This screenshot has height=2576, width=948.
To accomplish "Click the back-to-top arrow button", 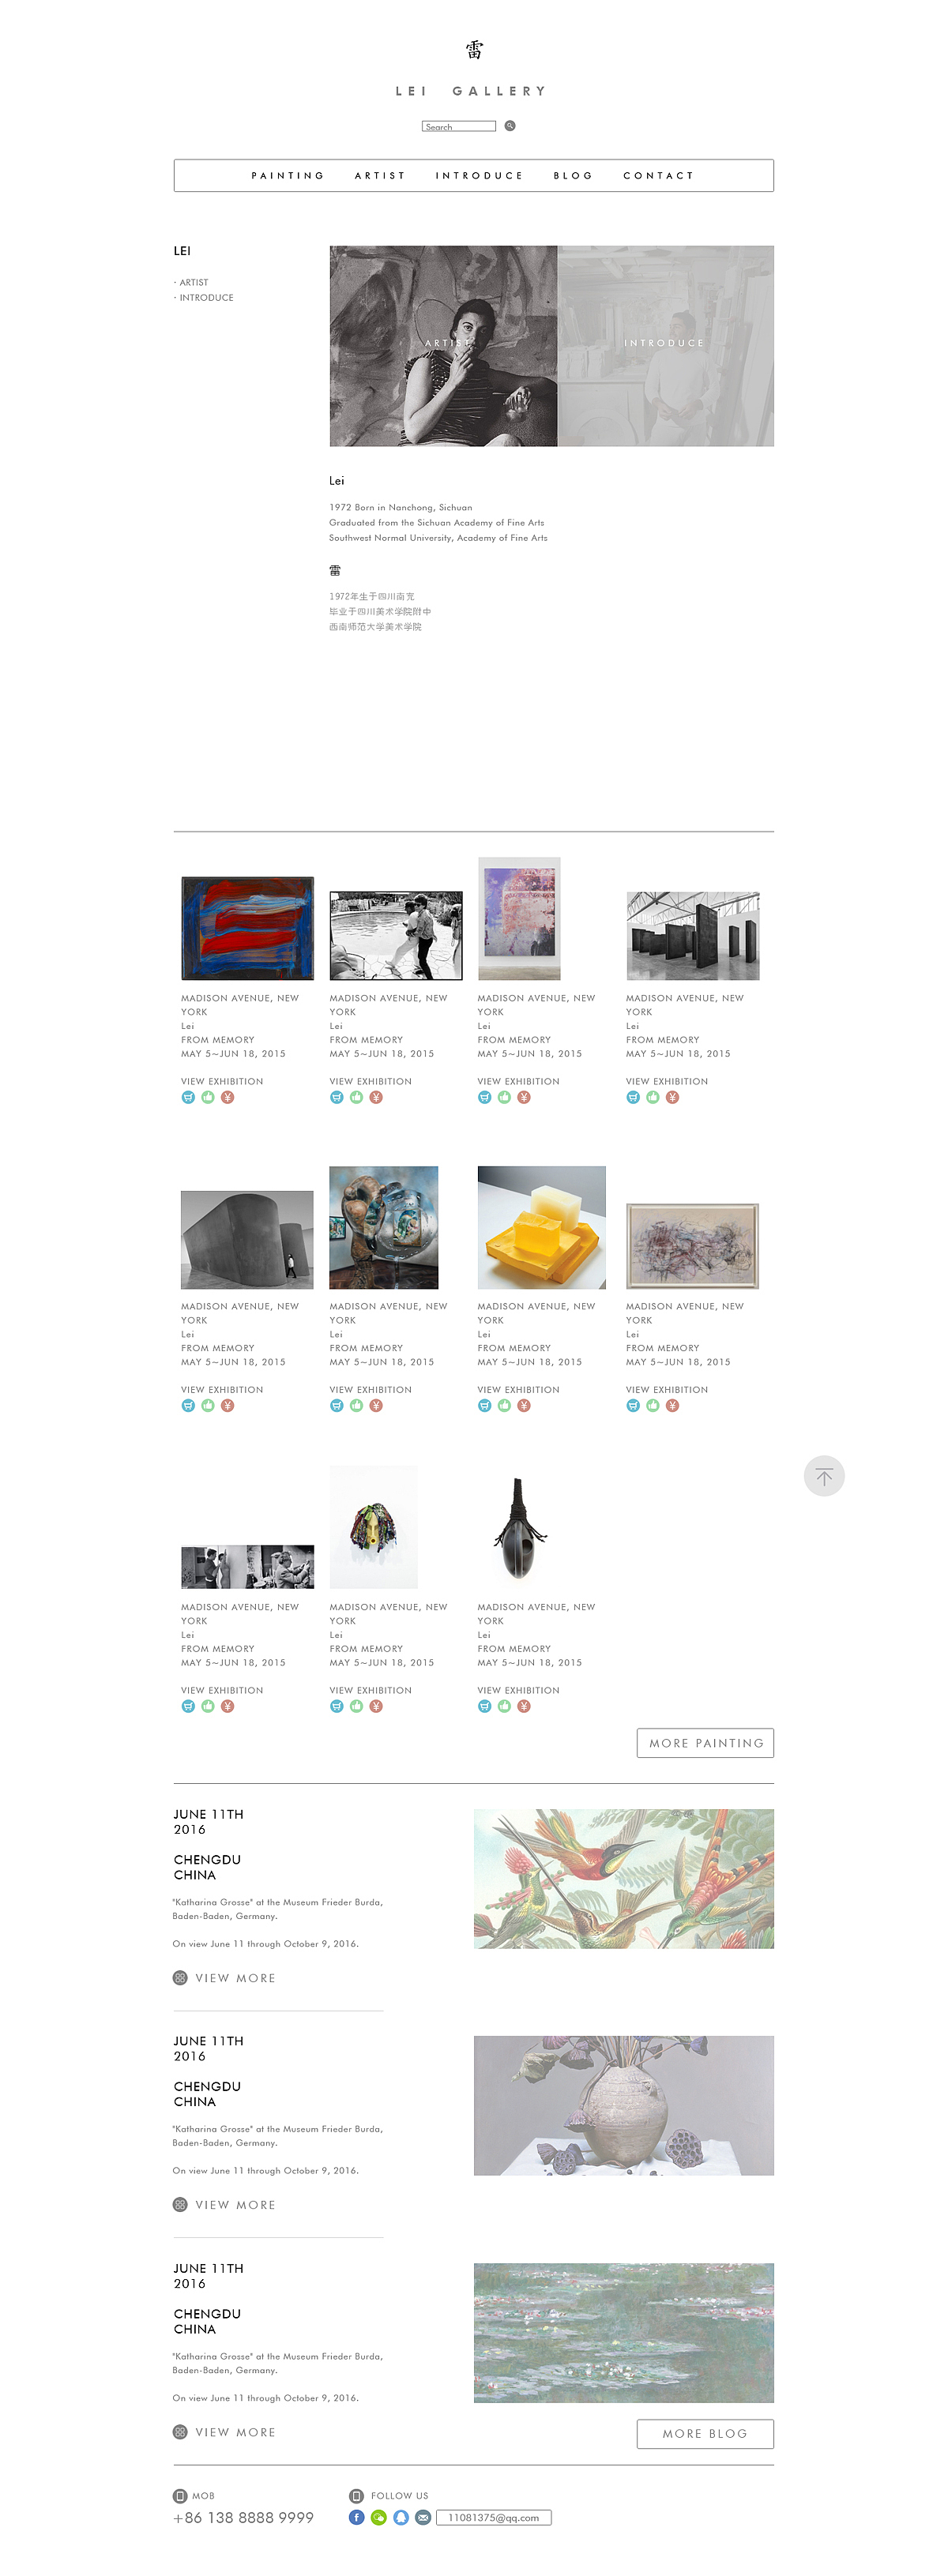I will tap(824, 1476).
